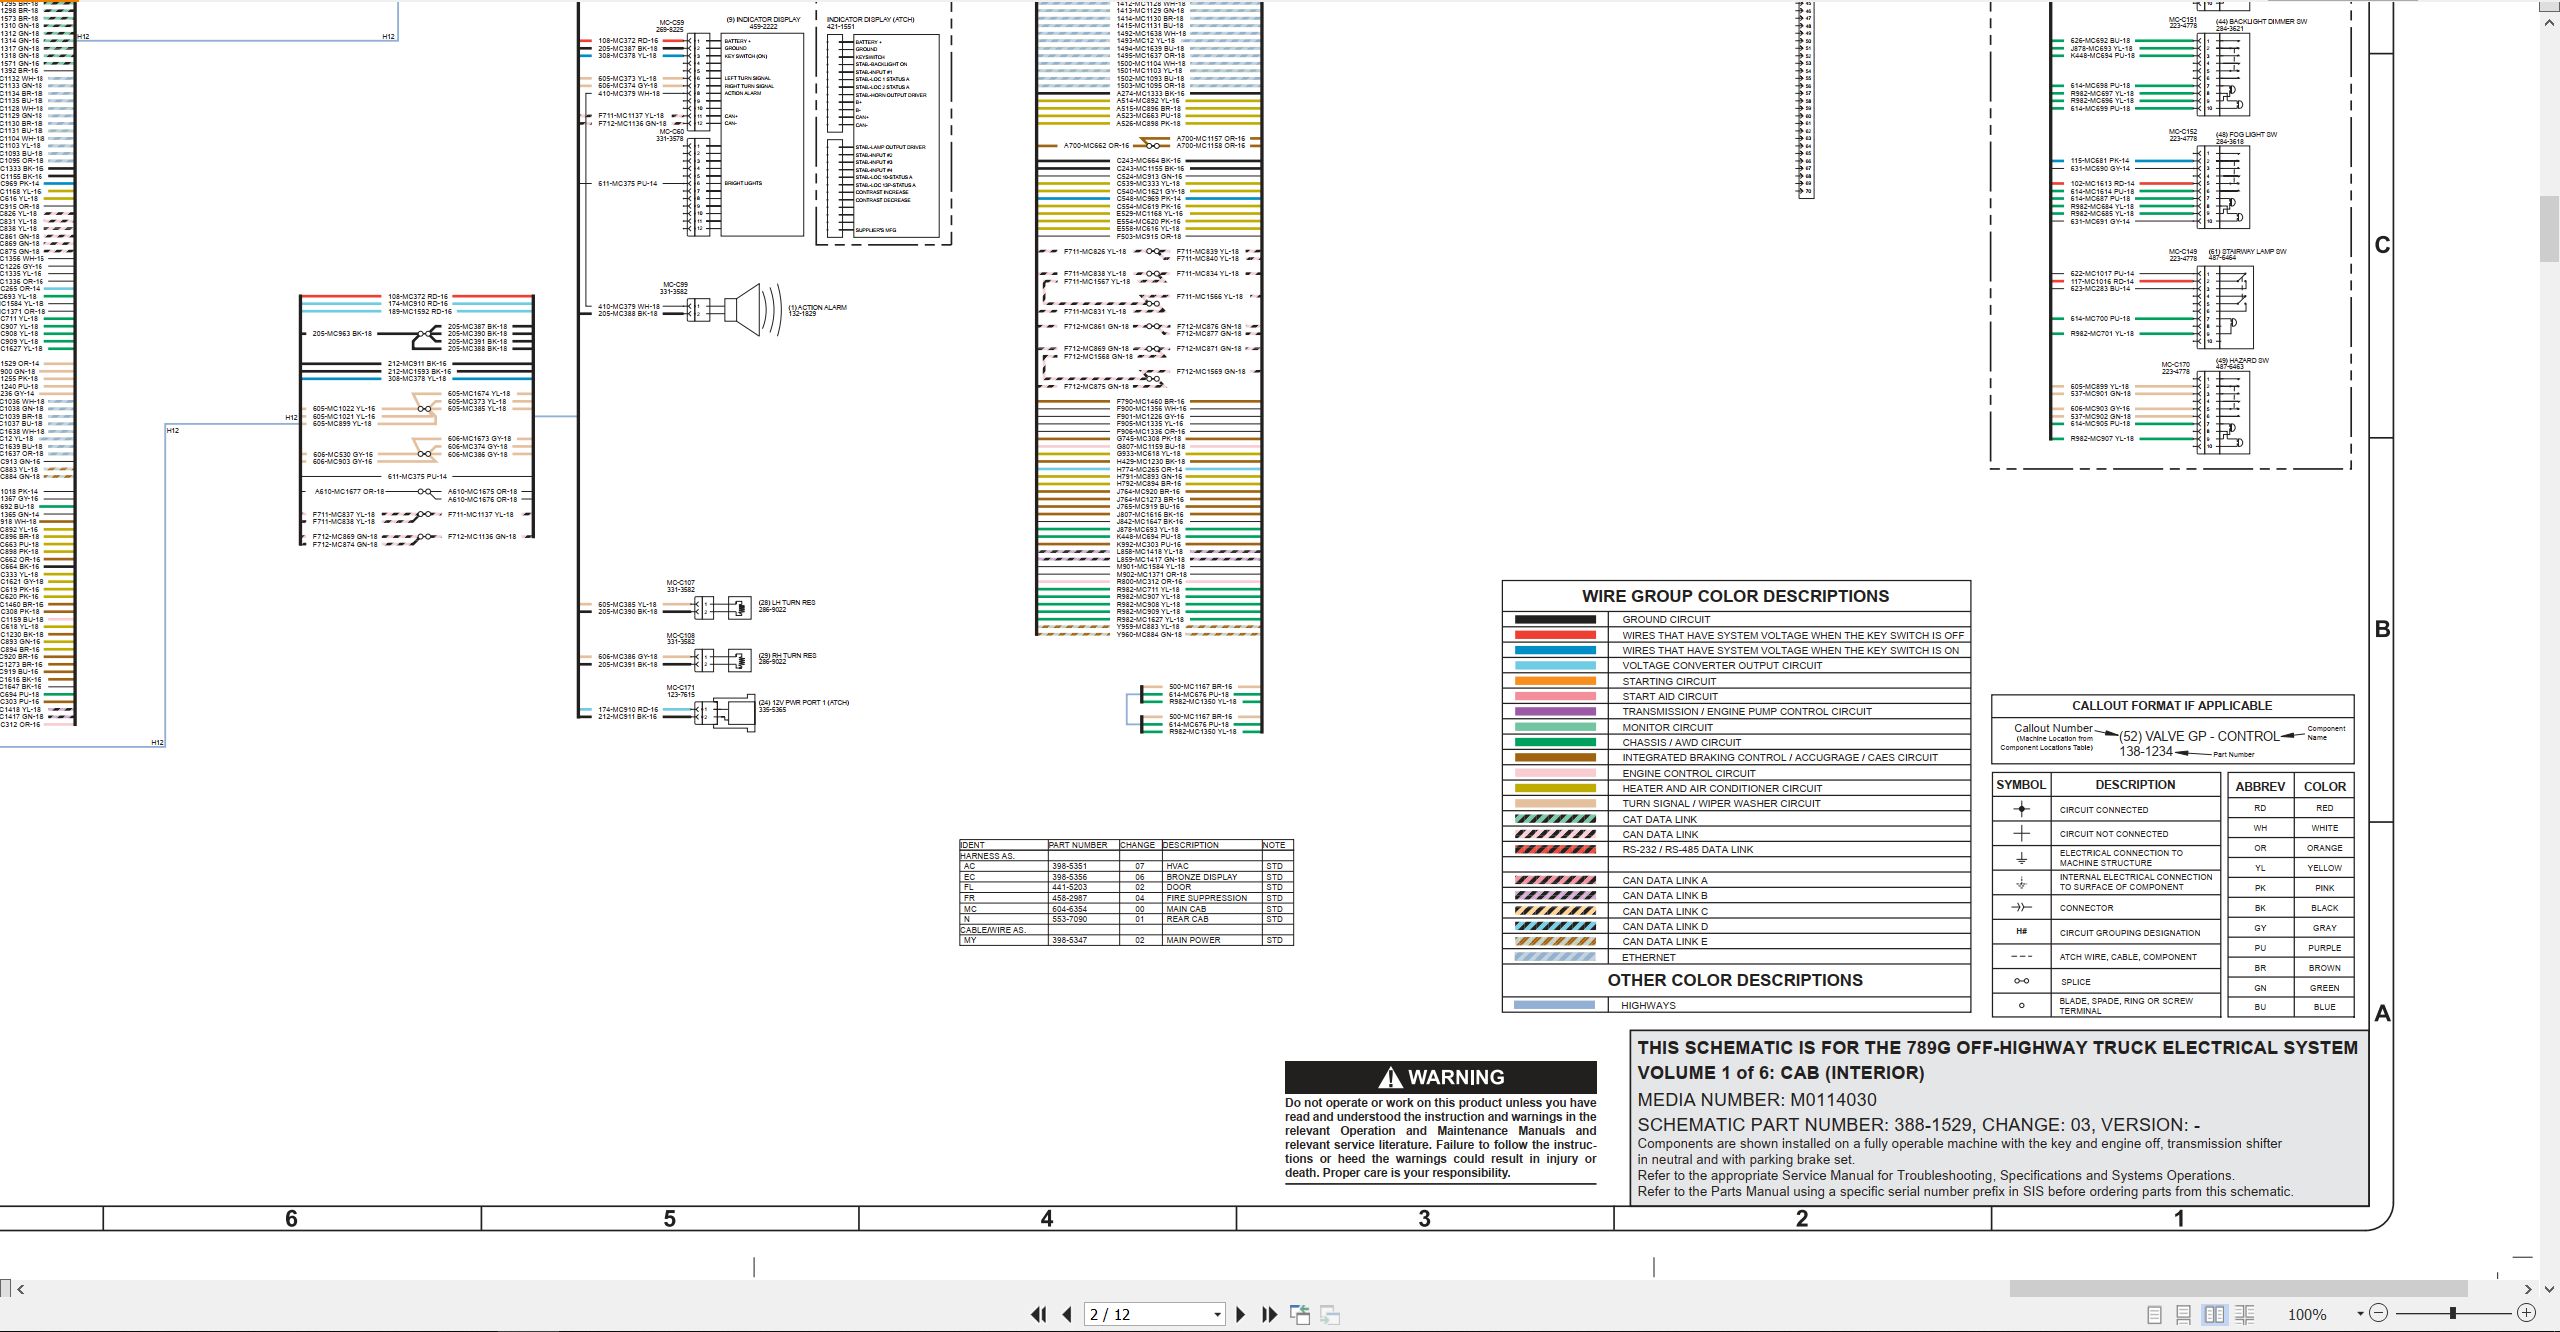
Task: Click the MONITOR CIRCUIT legend entry
Action: 1667,727
